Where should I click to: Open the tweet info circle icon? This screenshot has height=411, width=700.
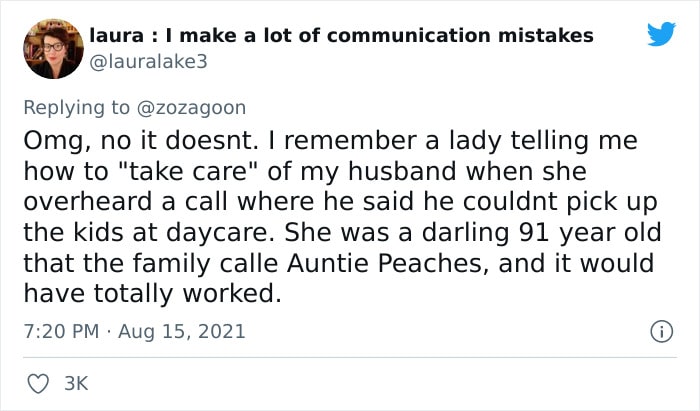click(661, 332)
